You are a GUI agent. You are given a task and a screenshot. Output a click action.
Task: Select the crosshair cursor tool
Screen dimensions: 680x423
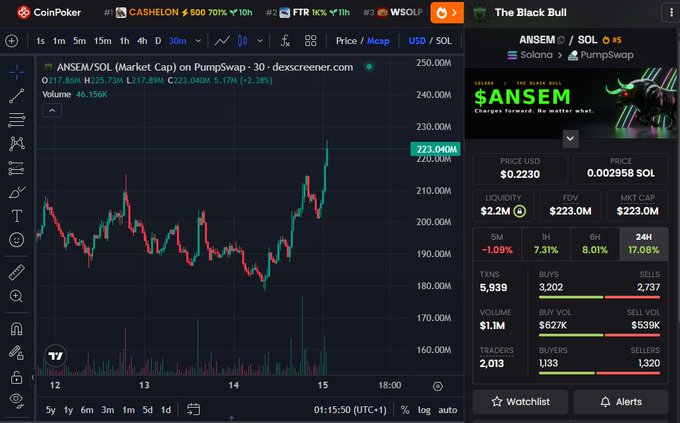coord(16,72)
